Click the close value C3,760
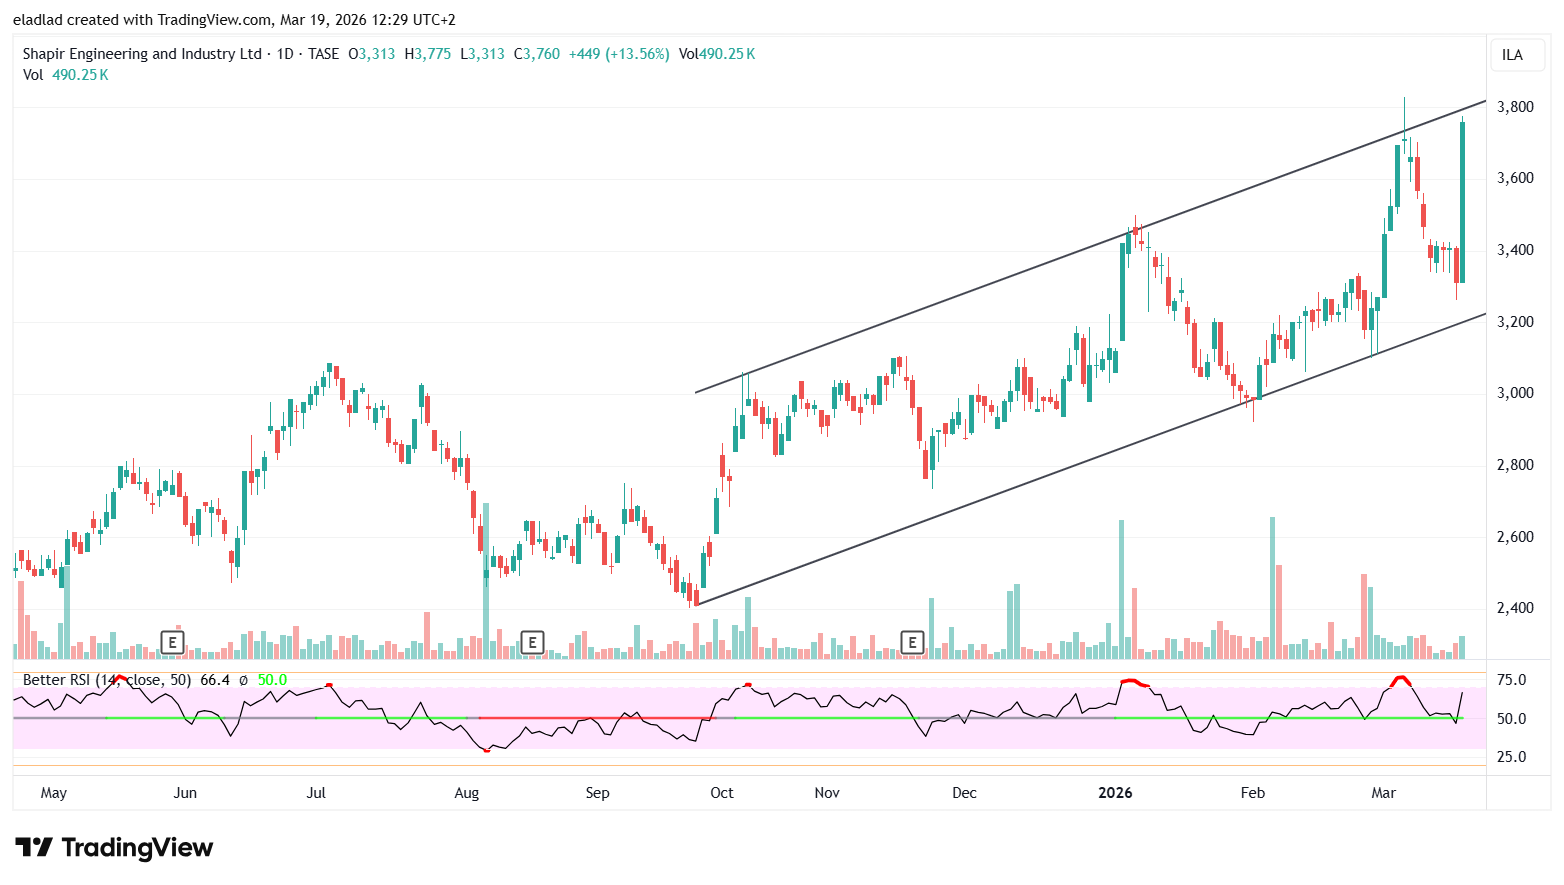Viewport: 1564px width, 885px height. (x=537, y=54)
